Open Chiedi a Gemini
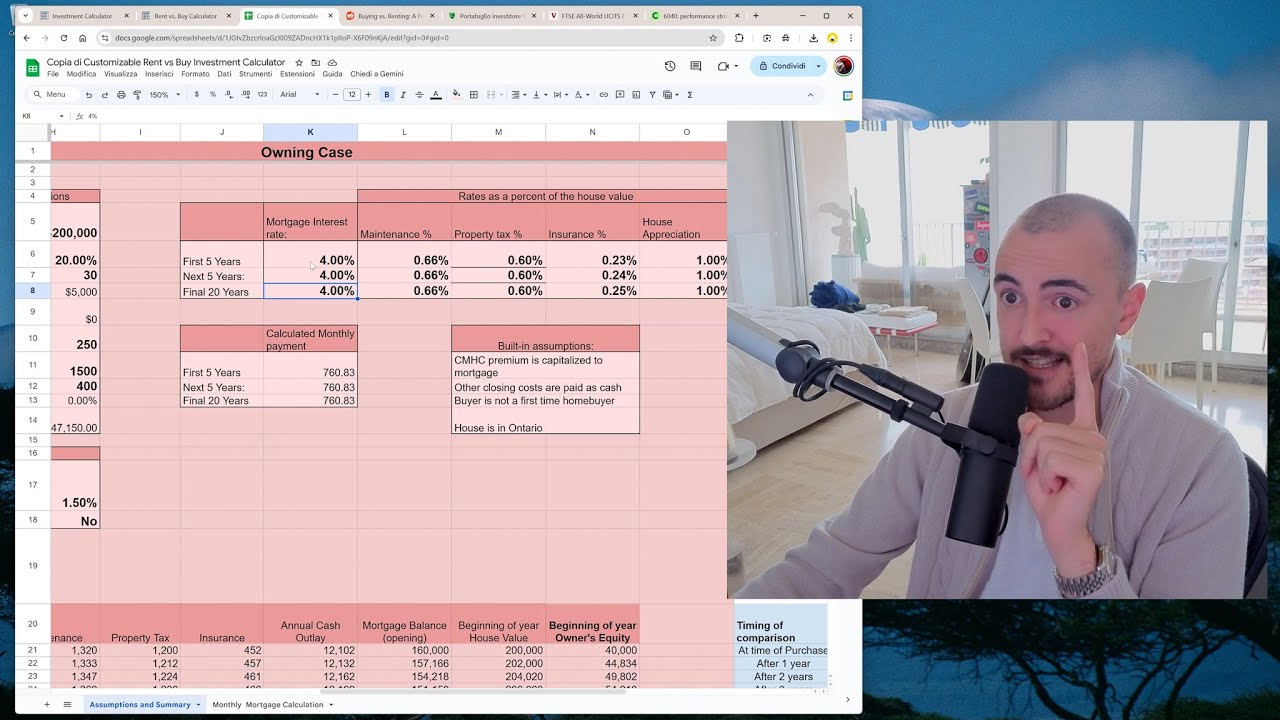The width and height of the screenshot is (1280, 720). pyautogui.click(x=377, y=74)
